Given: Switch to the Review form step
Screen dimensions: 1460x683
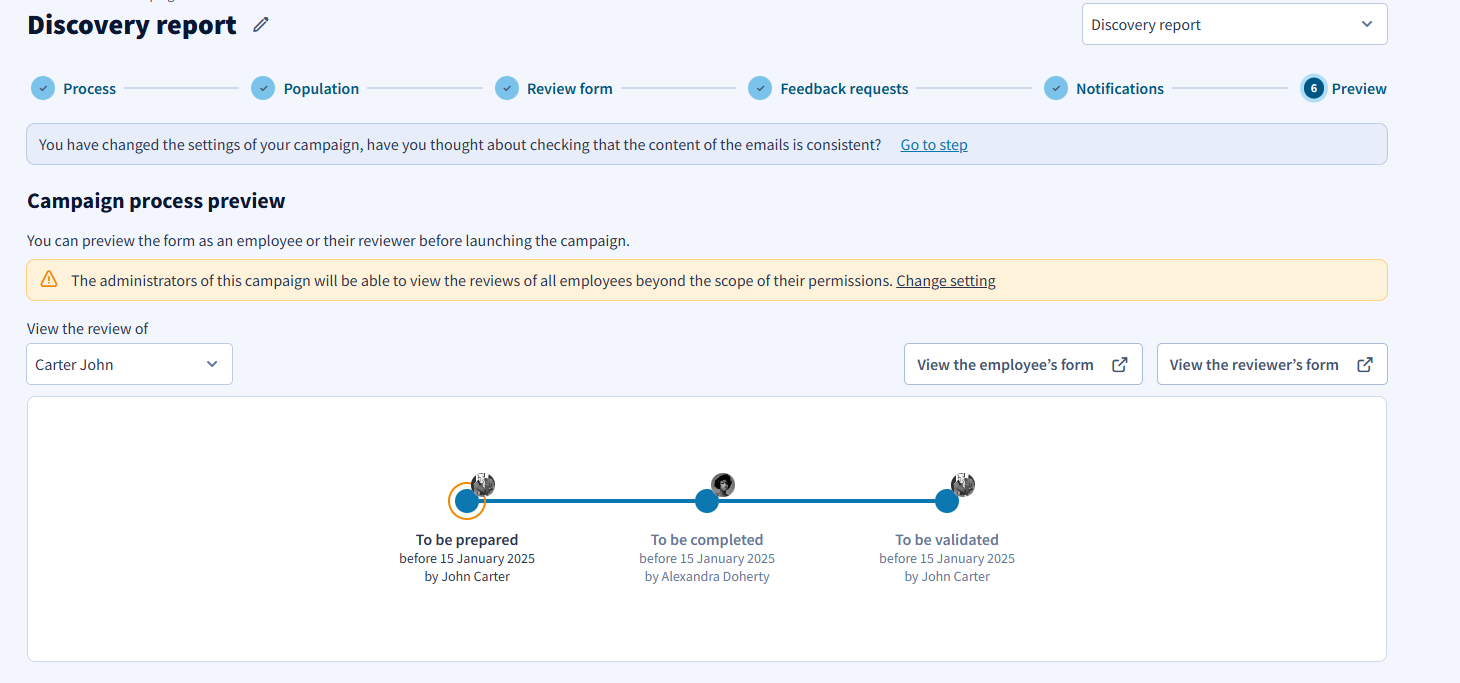Looking at the screenshot, I should pyautogui.click(x=570, y=88).
